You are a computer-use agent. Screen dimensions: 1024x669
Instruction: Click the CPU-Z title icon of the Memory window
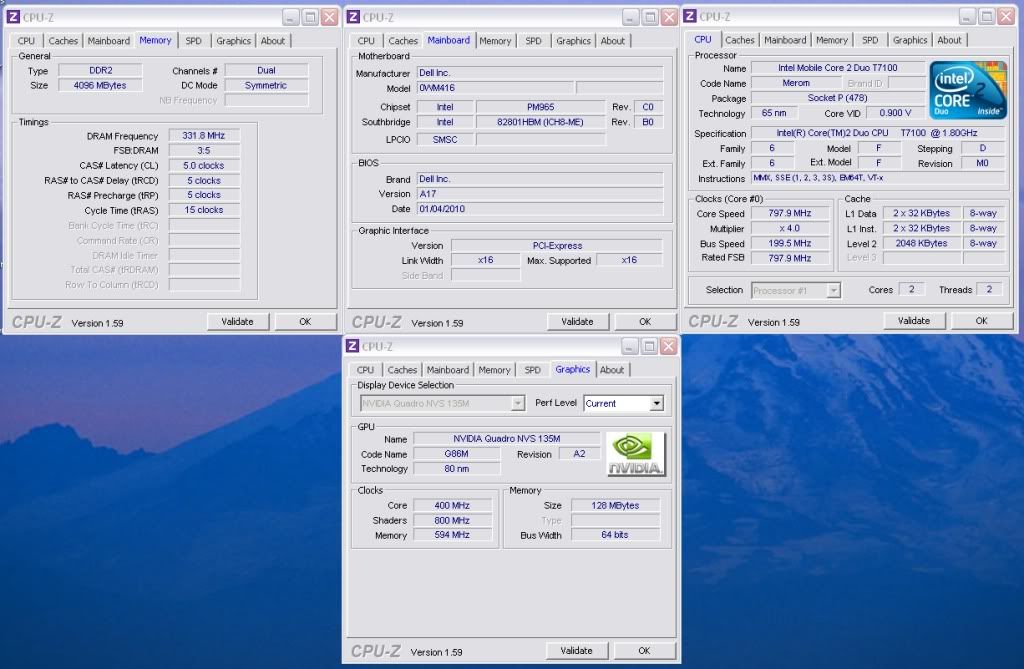click(14, 17)
